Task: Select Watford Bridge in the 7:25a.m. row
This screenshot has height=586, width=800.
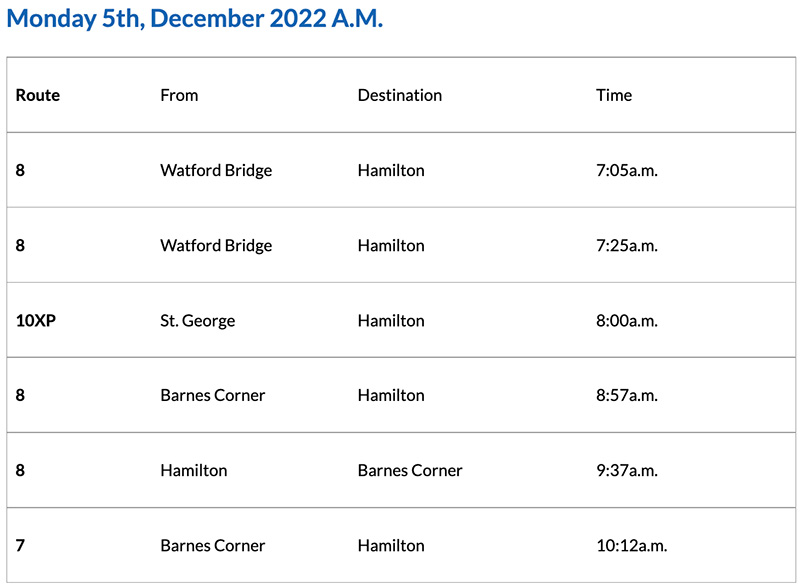Action: click(216, 245)
